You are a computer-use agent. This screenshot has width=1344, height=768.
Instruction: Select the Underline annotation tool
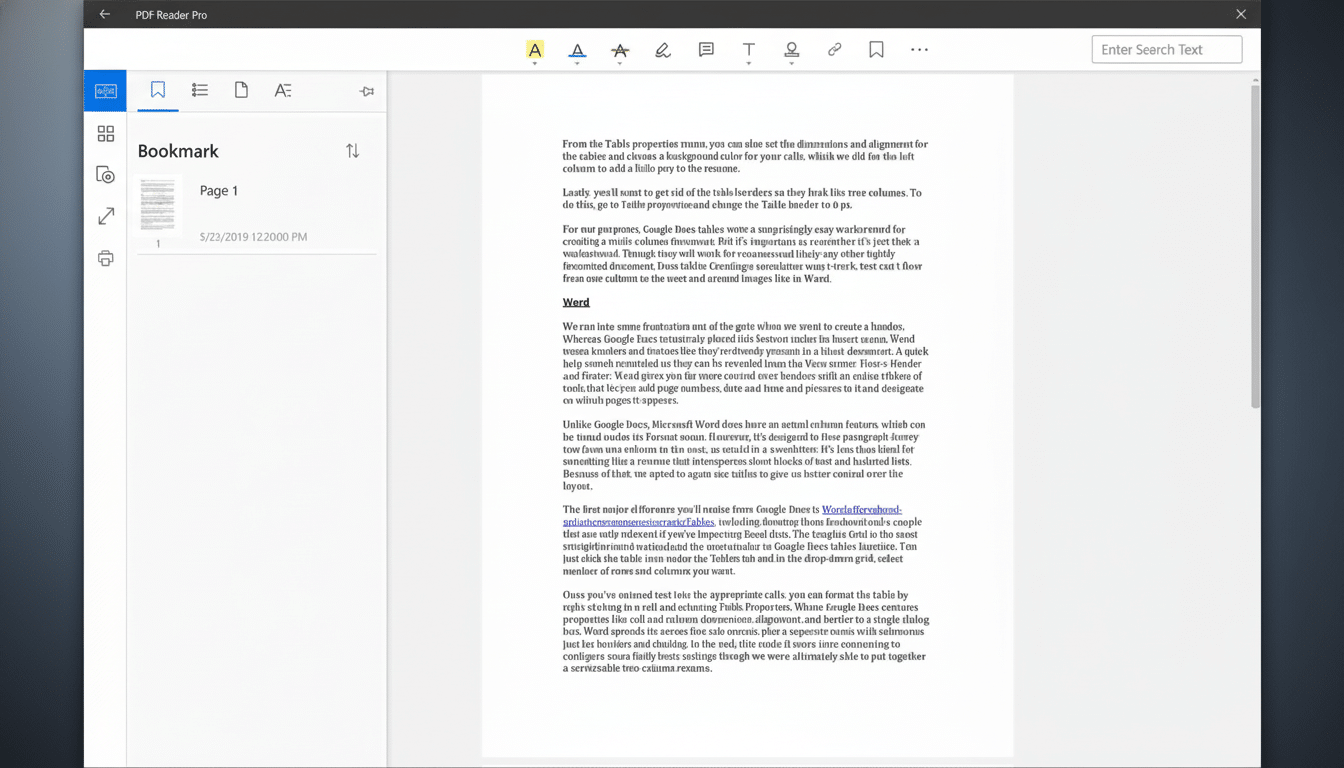coord(577,49)
